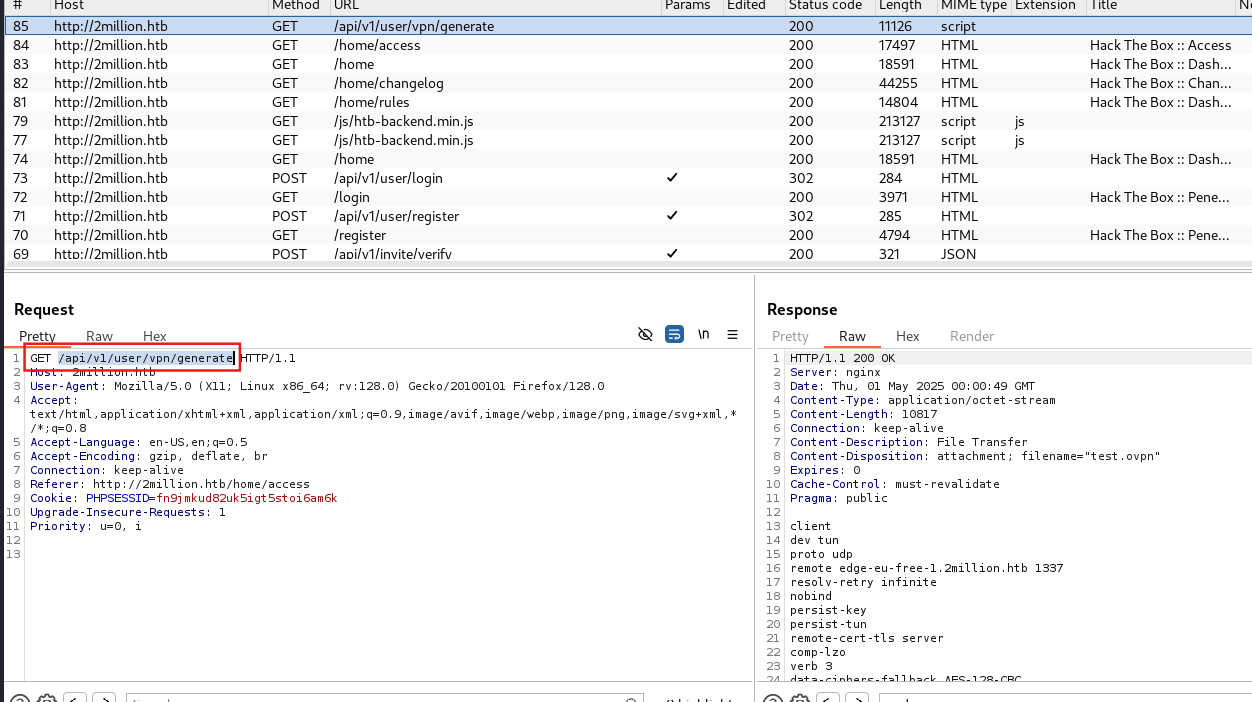Select the Pretty tab in Response panel
The width and height of the screenshot is (1252, 702).
[790, 336]
